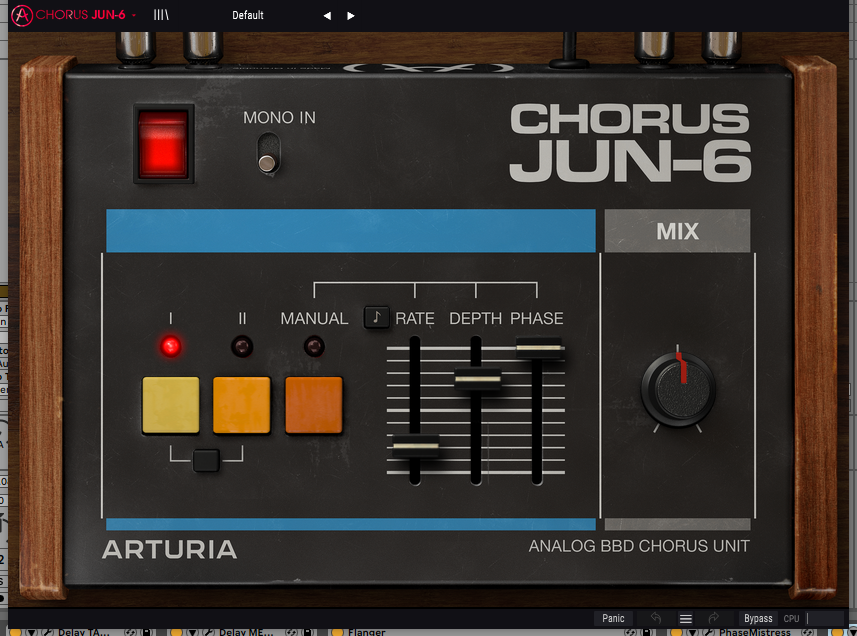This screenshot has height=636, width=857.
Task: Select chorus mode II button
Action: [x=242, y=405]
